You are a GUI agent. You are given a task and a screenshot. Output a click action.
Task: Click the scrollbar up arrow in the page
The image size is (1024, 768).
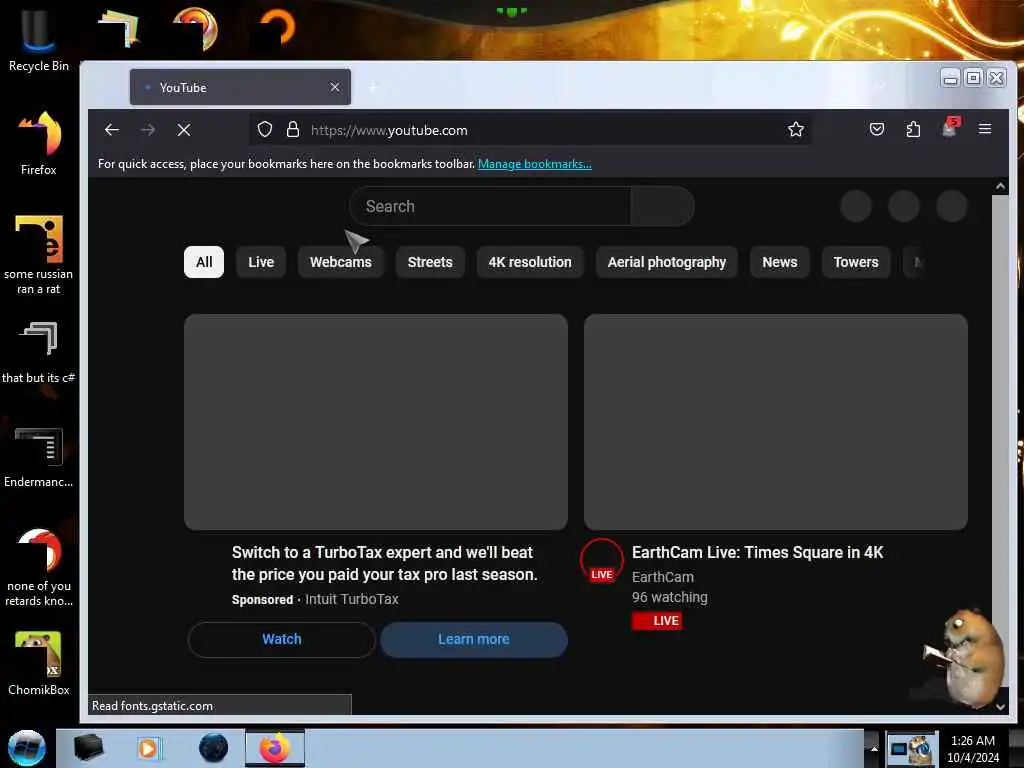click(1000, 186)
